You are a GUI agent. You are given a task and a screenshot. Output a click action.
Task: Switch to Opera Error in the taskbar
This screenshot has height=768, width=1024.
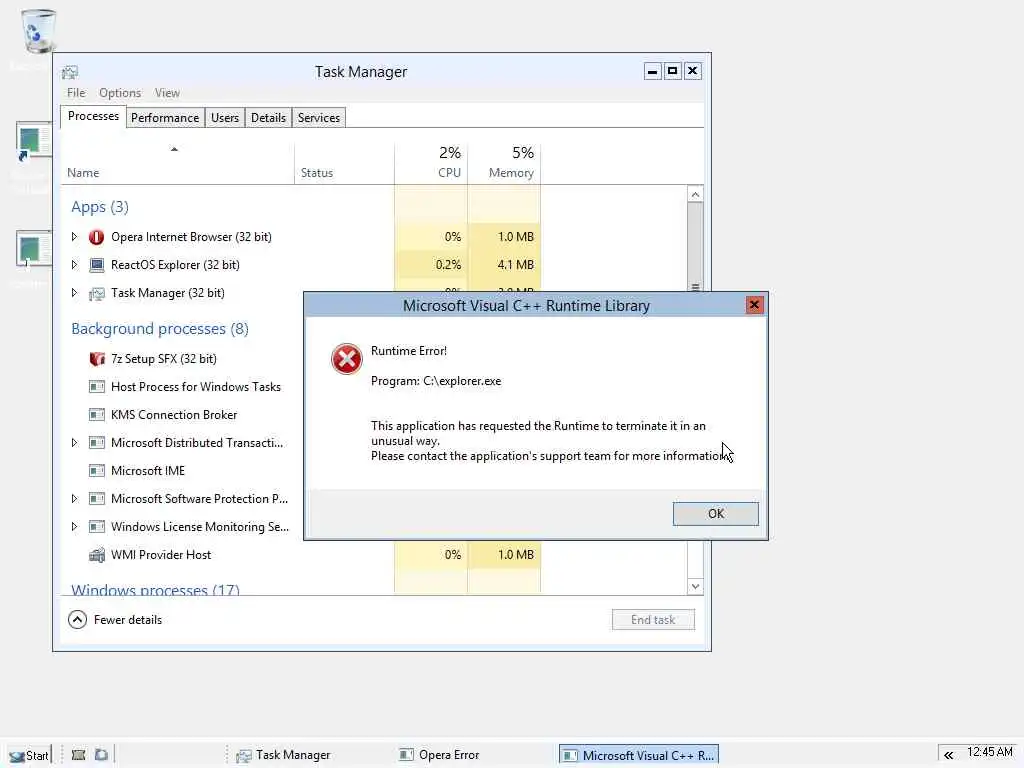coord(441,755)
